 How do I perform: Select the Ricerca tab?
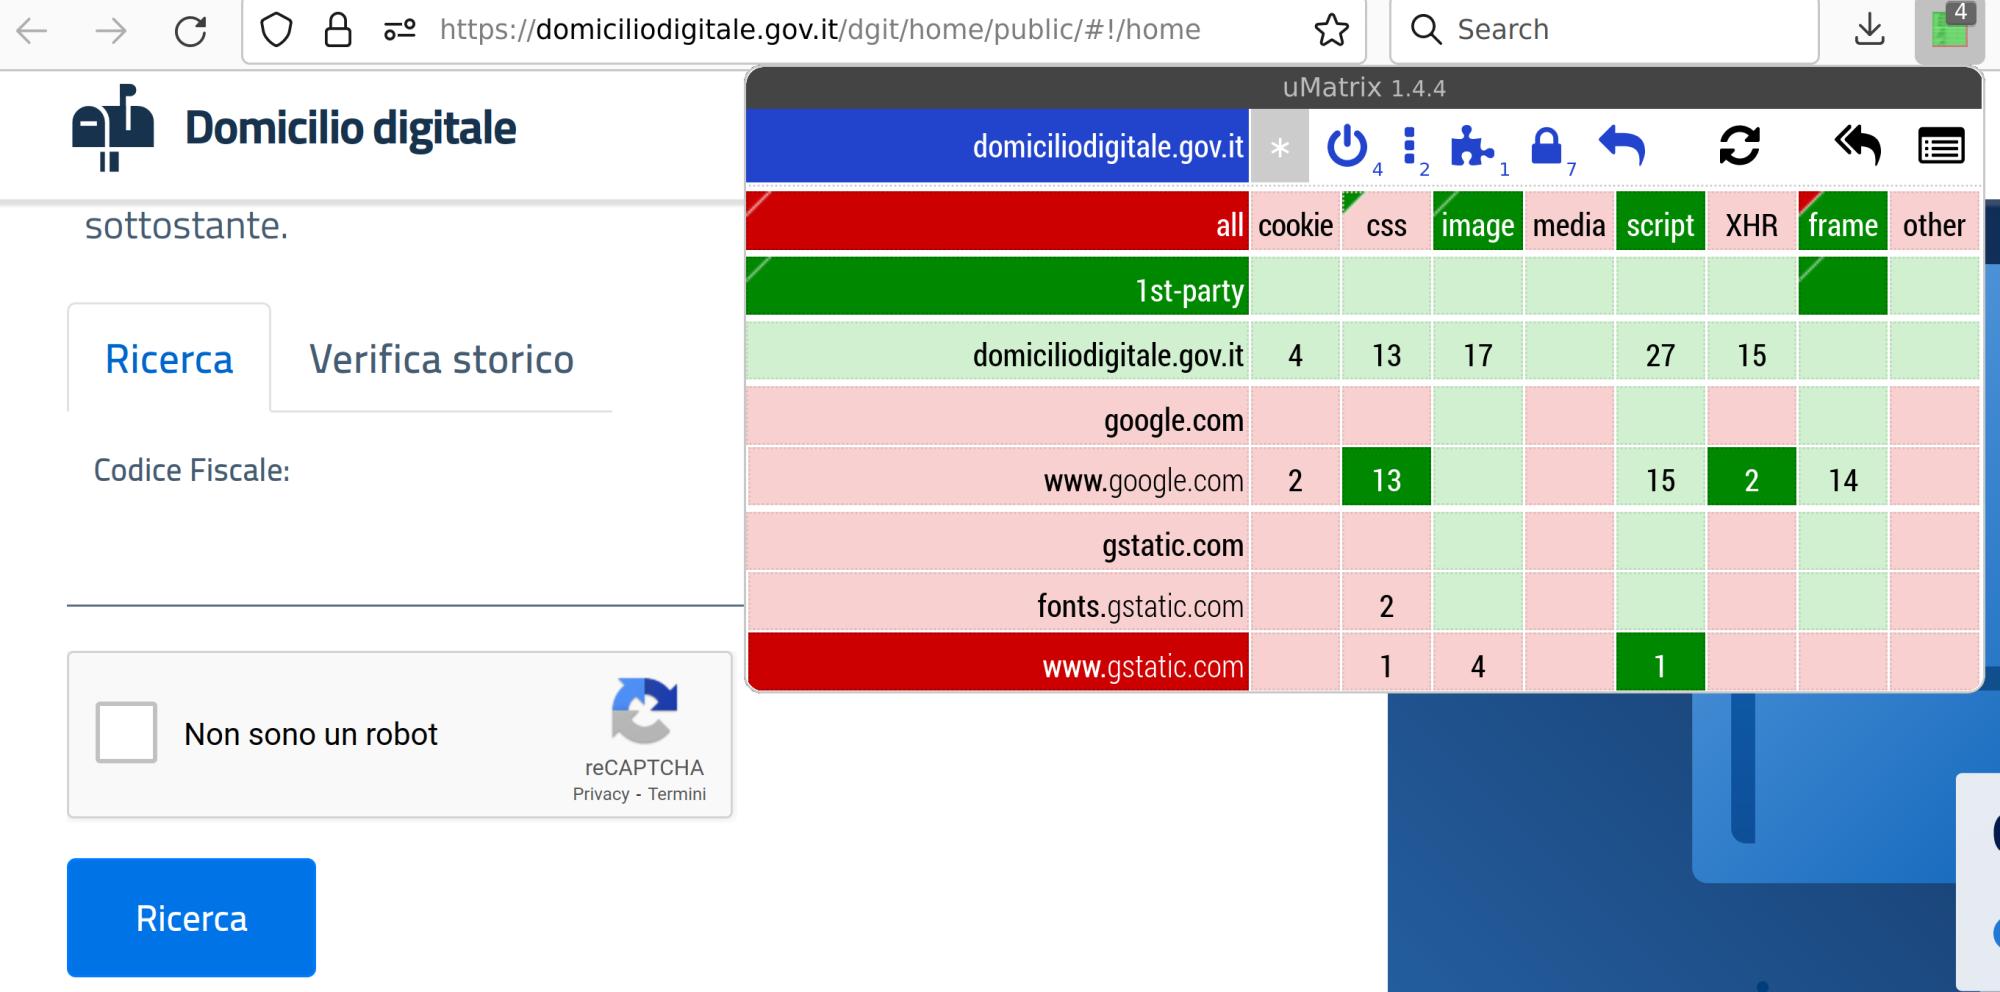[169, 359]
